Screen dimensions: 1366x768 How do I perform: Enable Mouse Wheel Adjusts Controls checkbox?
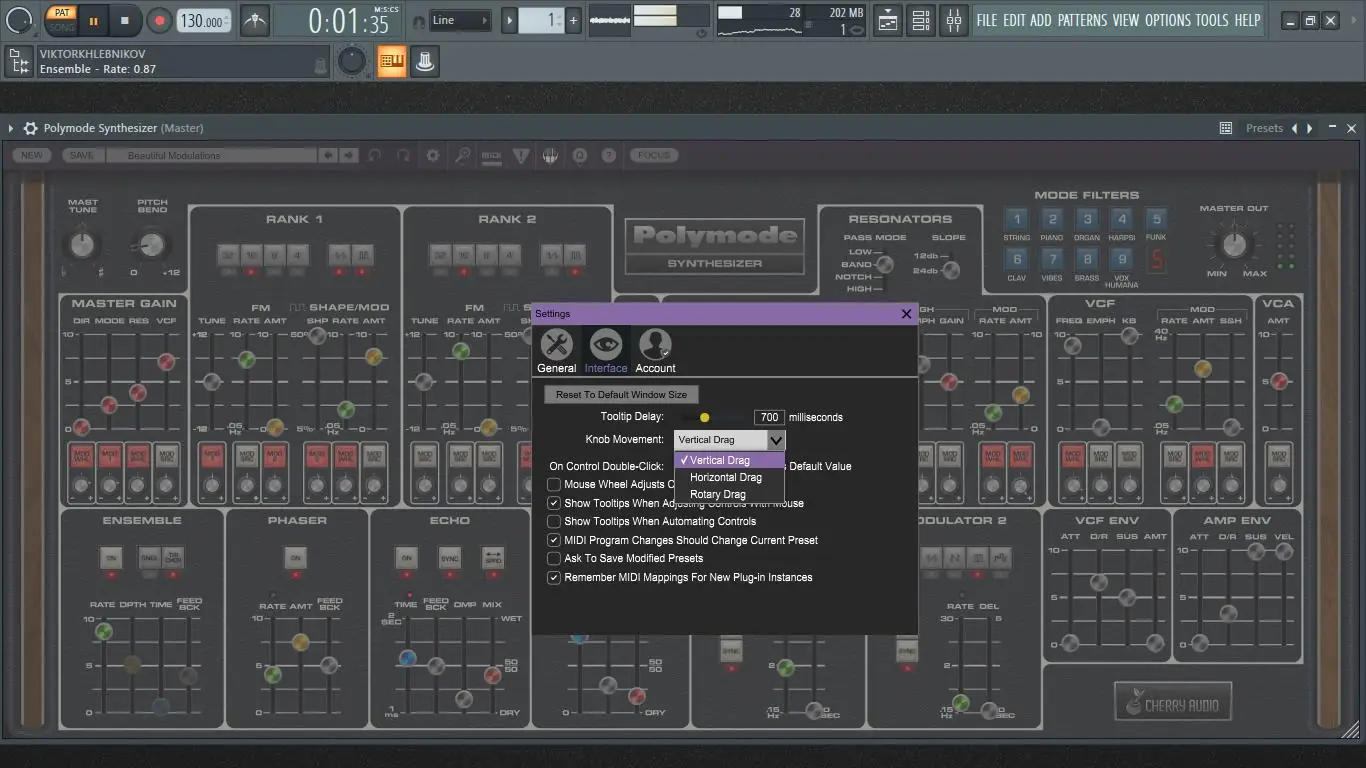pyautogui.click(x=554, y=484)
